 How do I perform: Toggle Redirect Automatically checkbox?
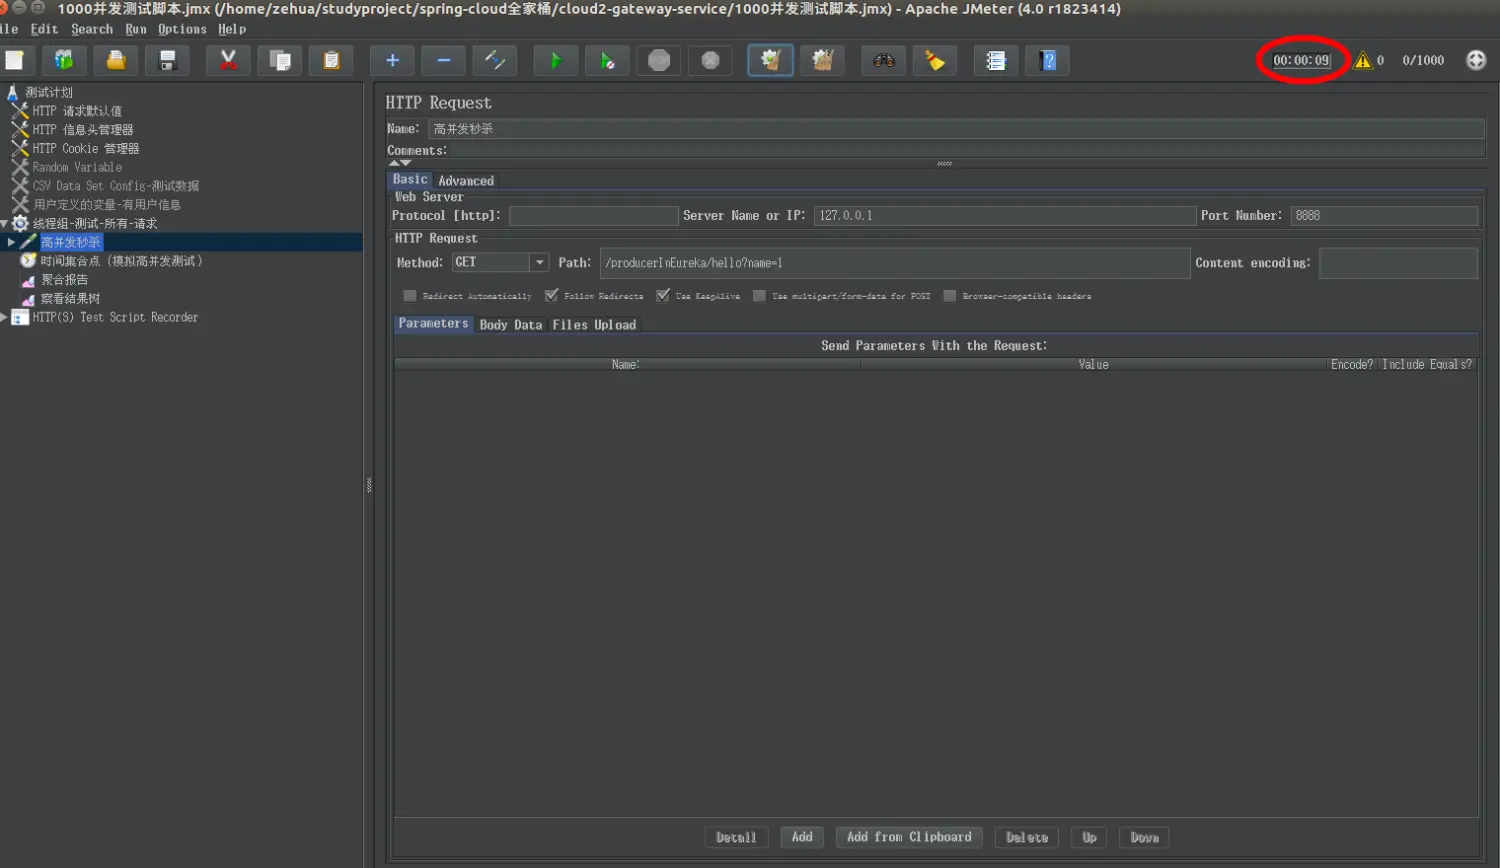pyautogui.click(x=409, y=296)
